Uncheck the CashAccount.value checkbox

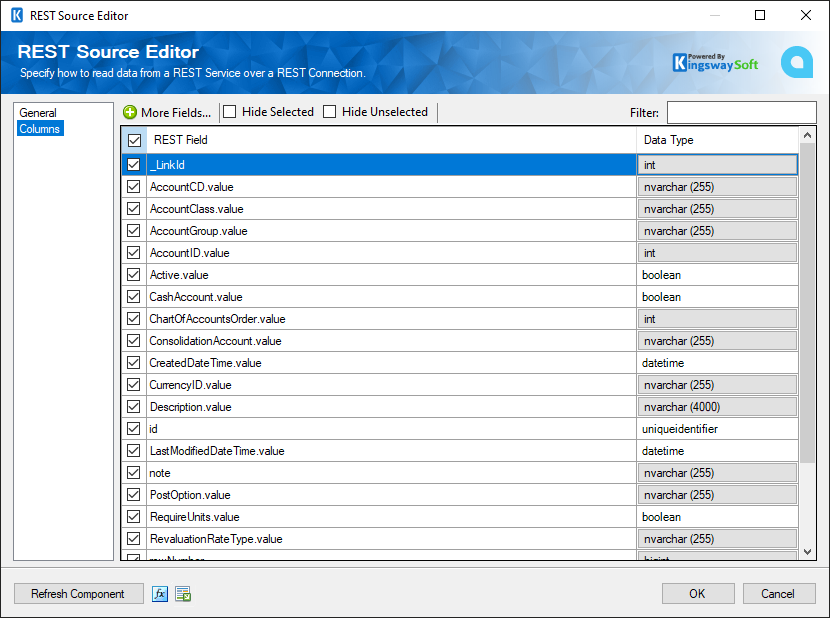click(x=133, y=297)
